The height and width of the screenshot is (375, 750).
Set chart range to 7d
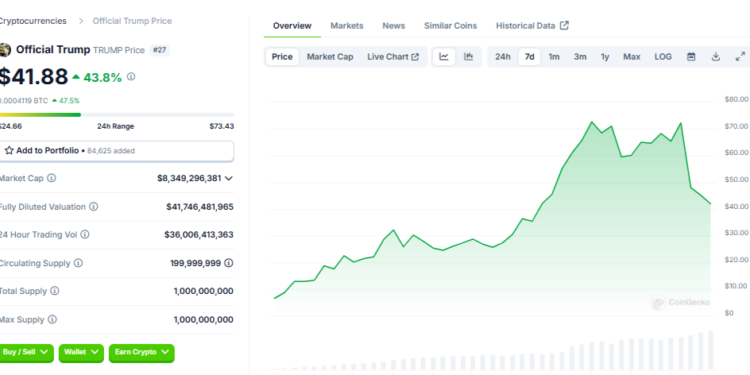click(529, 56)
